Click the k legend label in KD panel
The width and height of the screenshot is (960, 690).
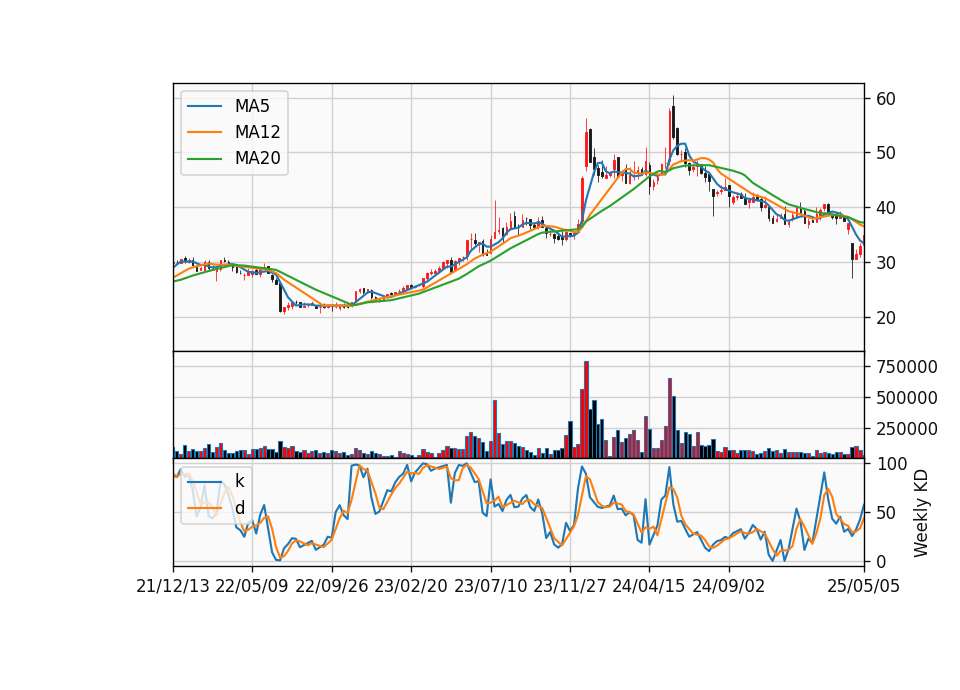(x=239, y=481)
